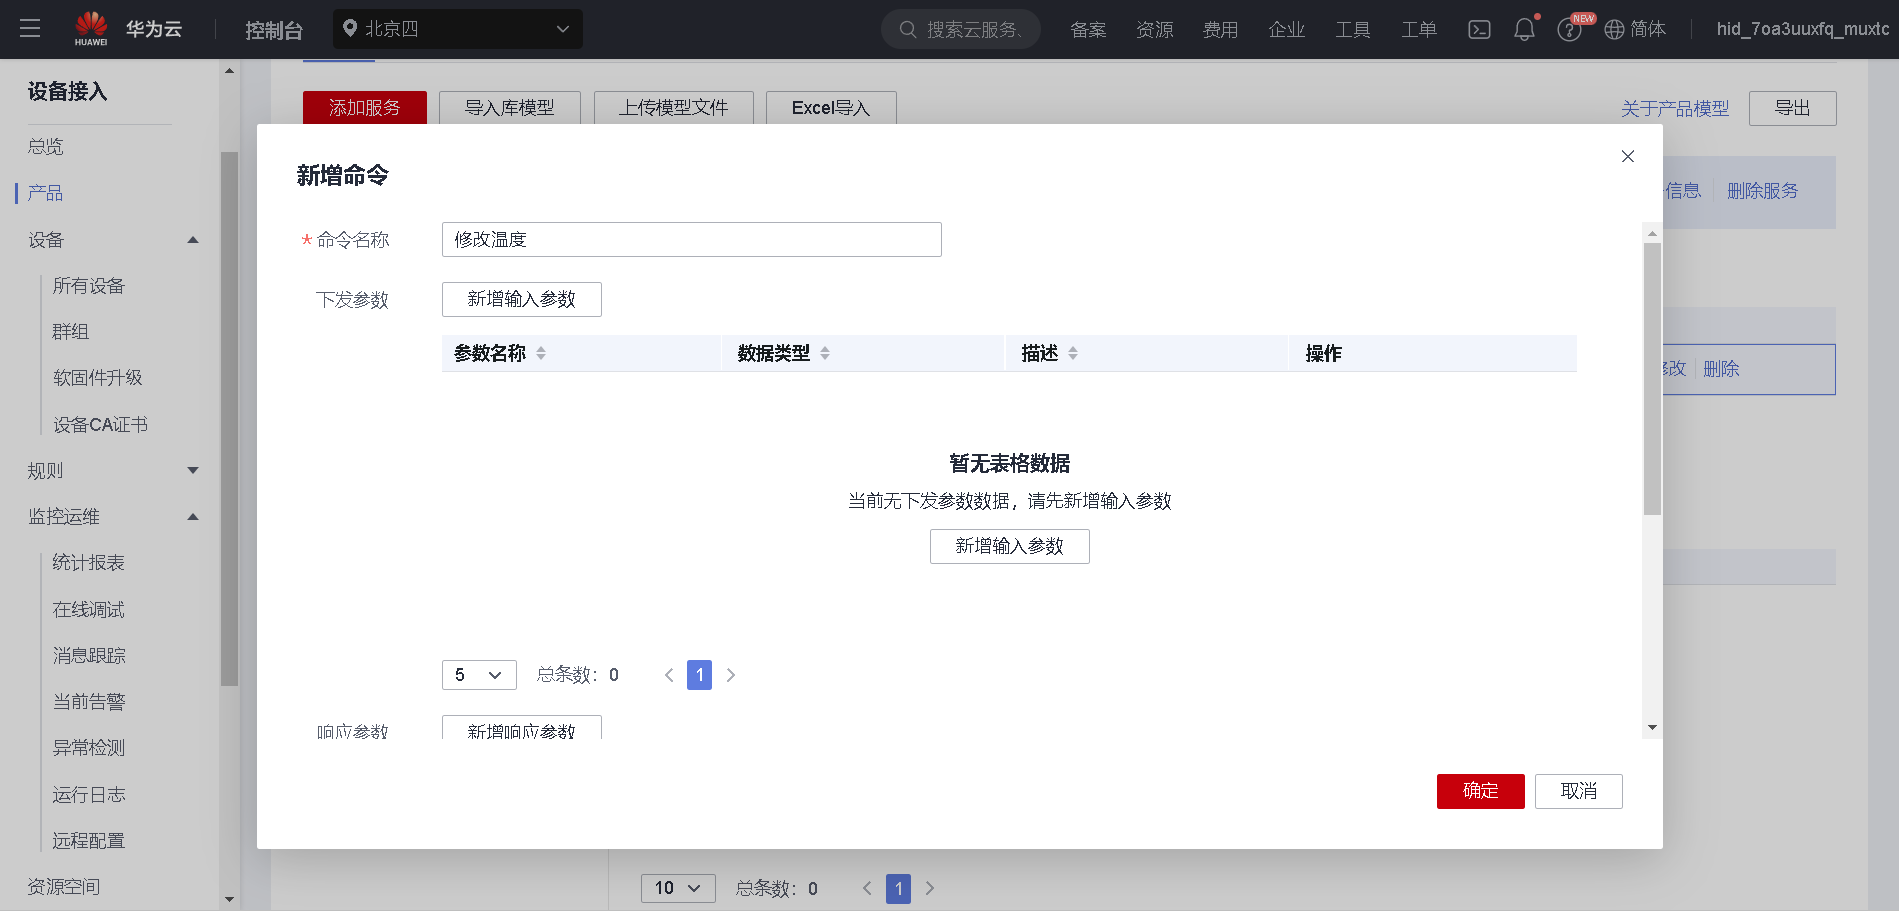This screenshot has height=911, width=1899.
Task: Open 当前告警 in sidebar
Action: point(89,702)
